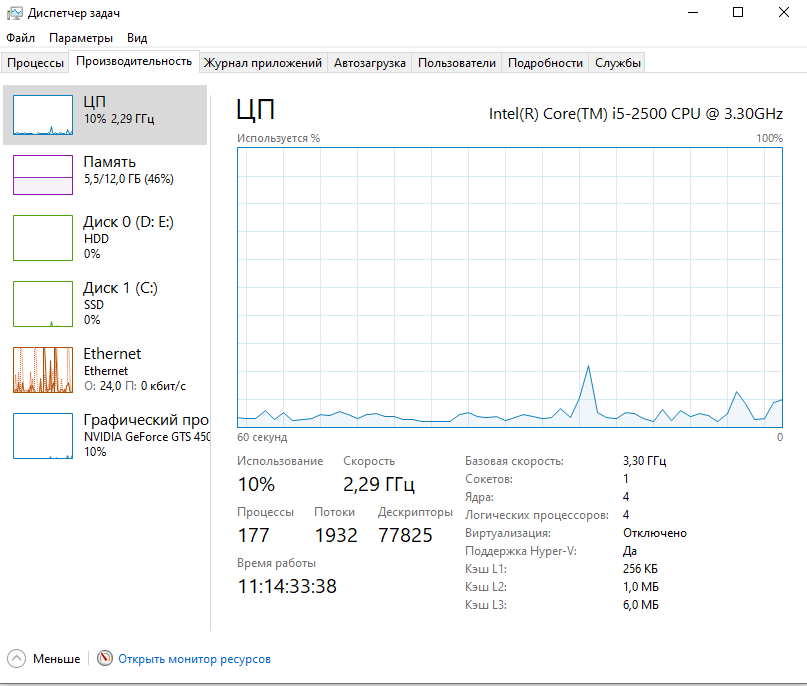Screen dimensions: 807x686
Task: Click the Меньше button label
Action: 57,659
